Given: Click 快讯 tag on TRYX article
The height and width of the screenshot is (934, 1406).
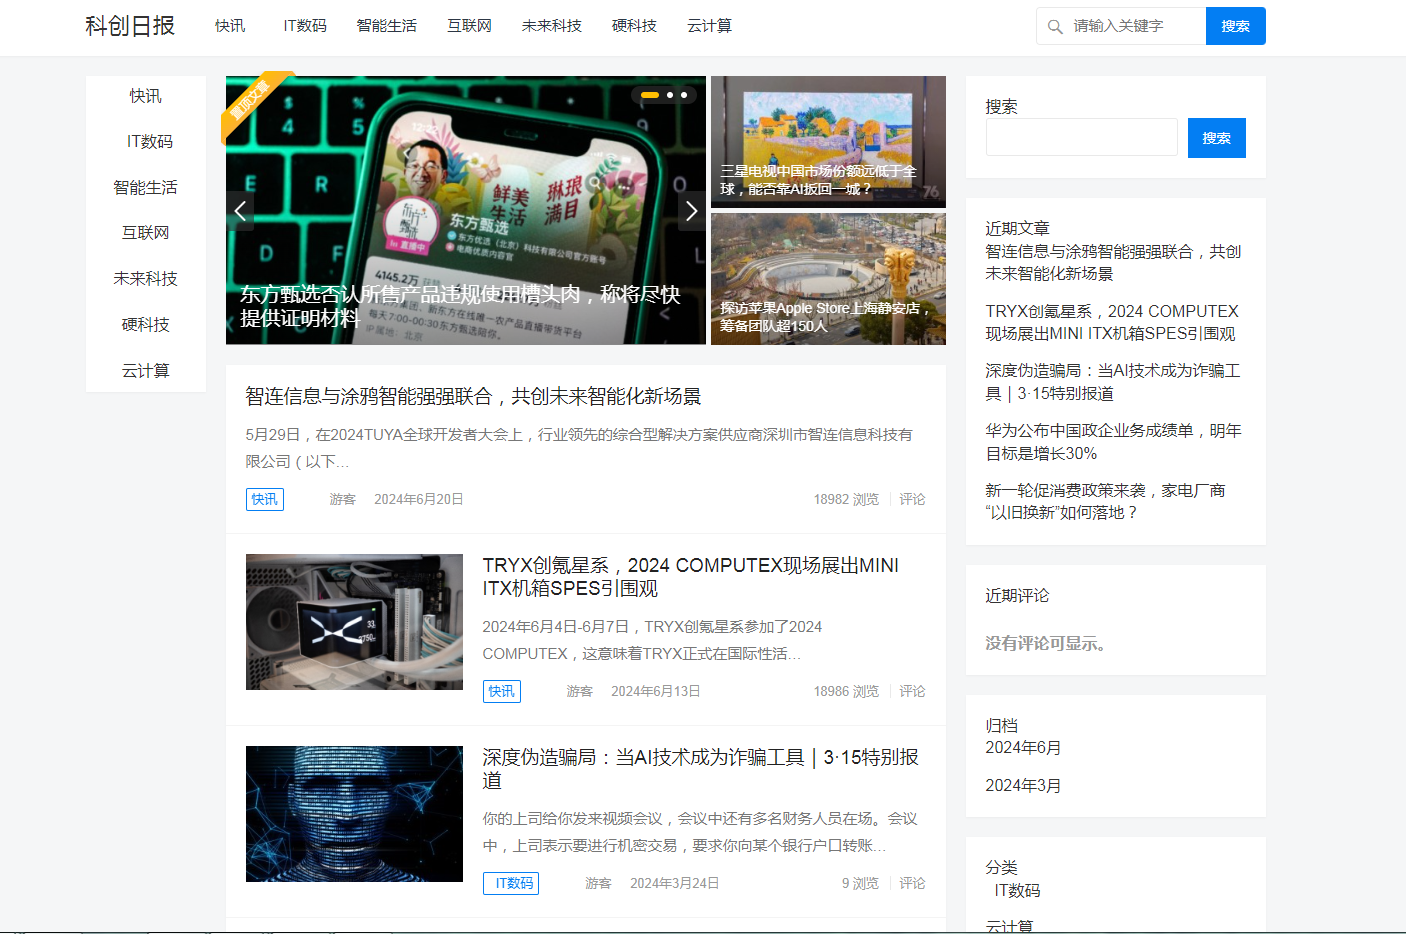Looking at the screenshot, I should tap(502, 691).
